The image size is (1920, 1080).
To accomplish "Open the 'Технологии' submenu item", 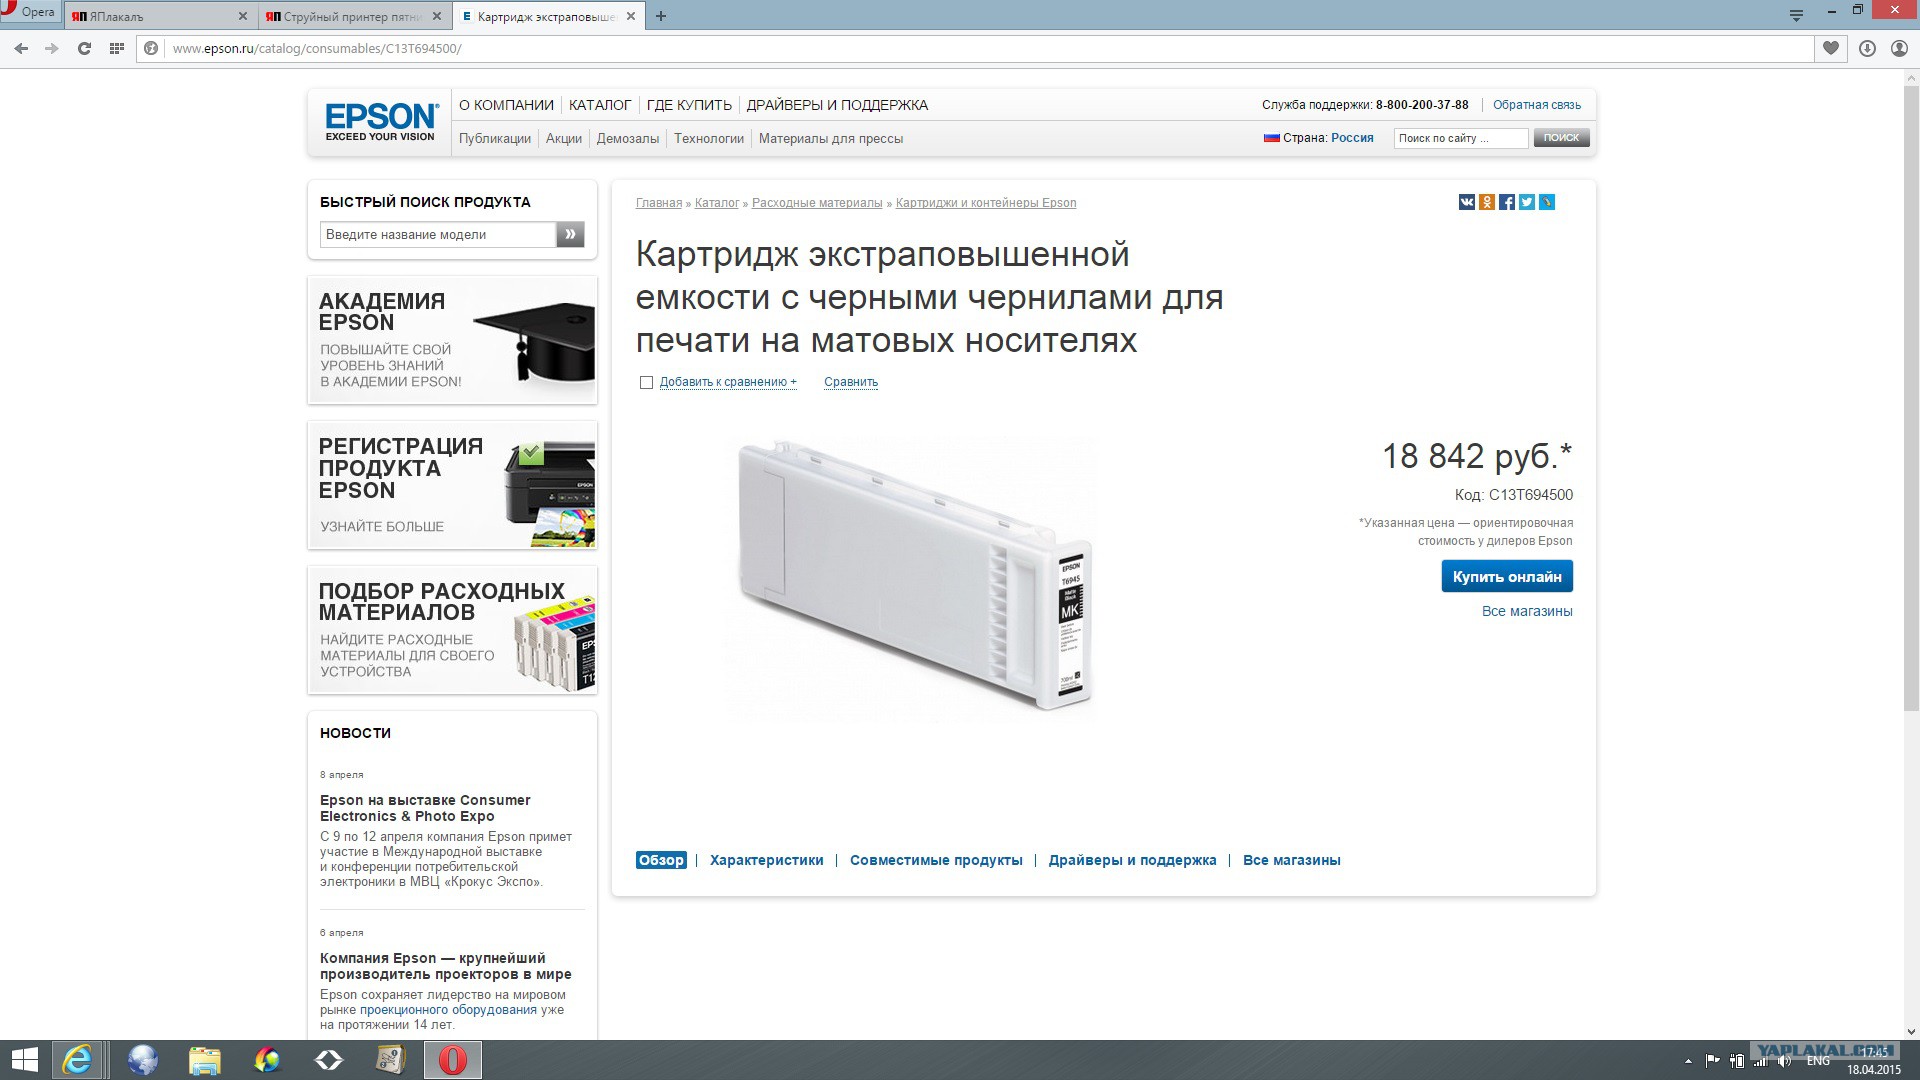I will coord(709,139).
